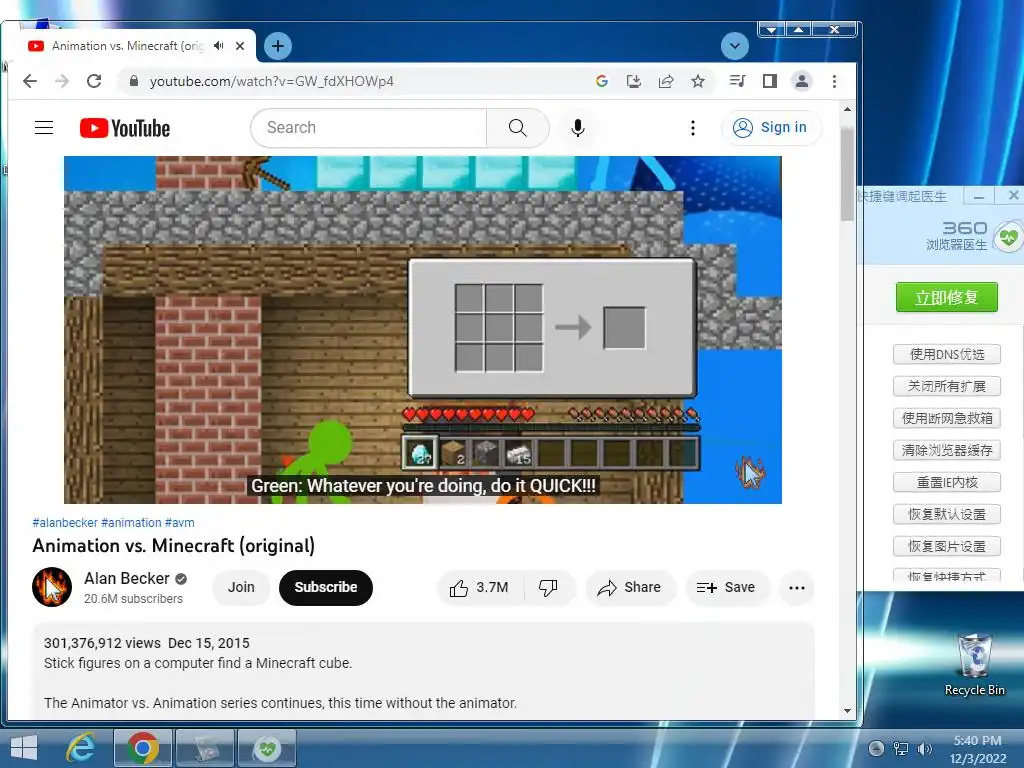
Task: Click the YouTube Search box
Action: coord(369,127)
